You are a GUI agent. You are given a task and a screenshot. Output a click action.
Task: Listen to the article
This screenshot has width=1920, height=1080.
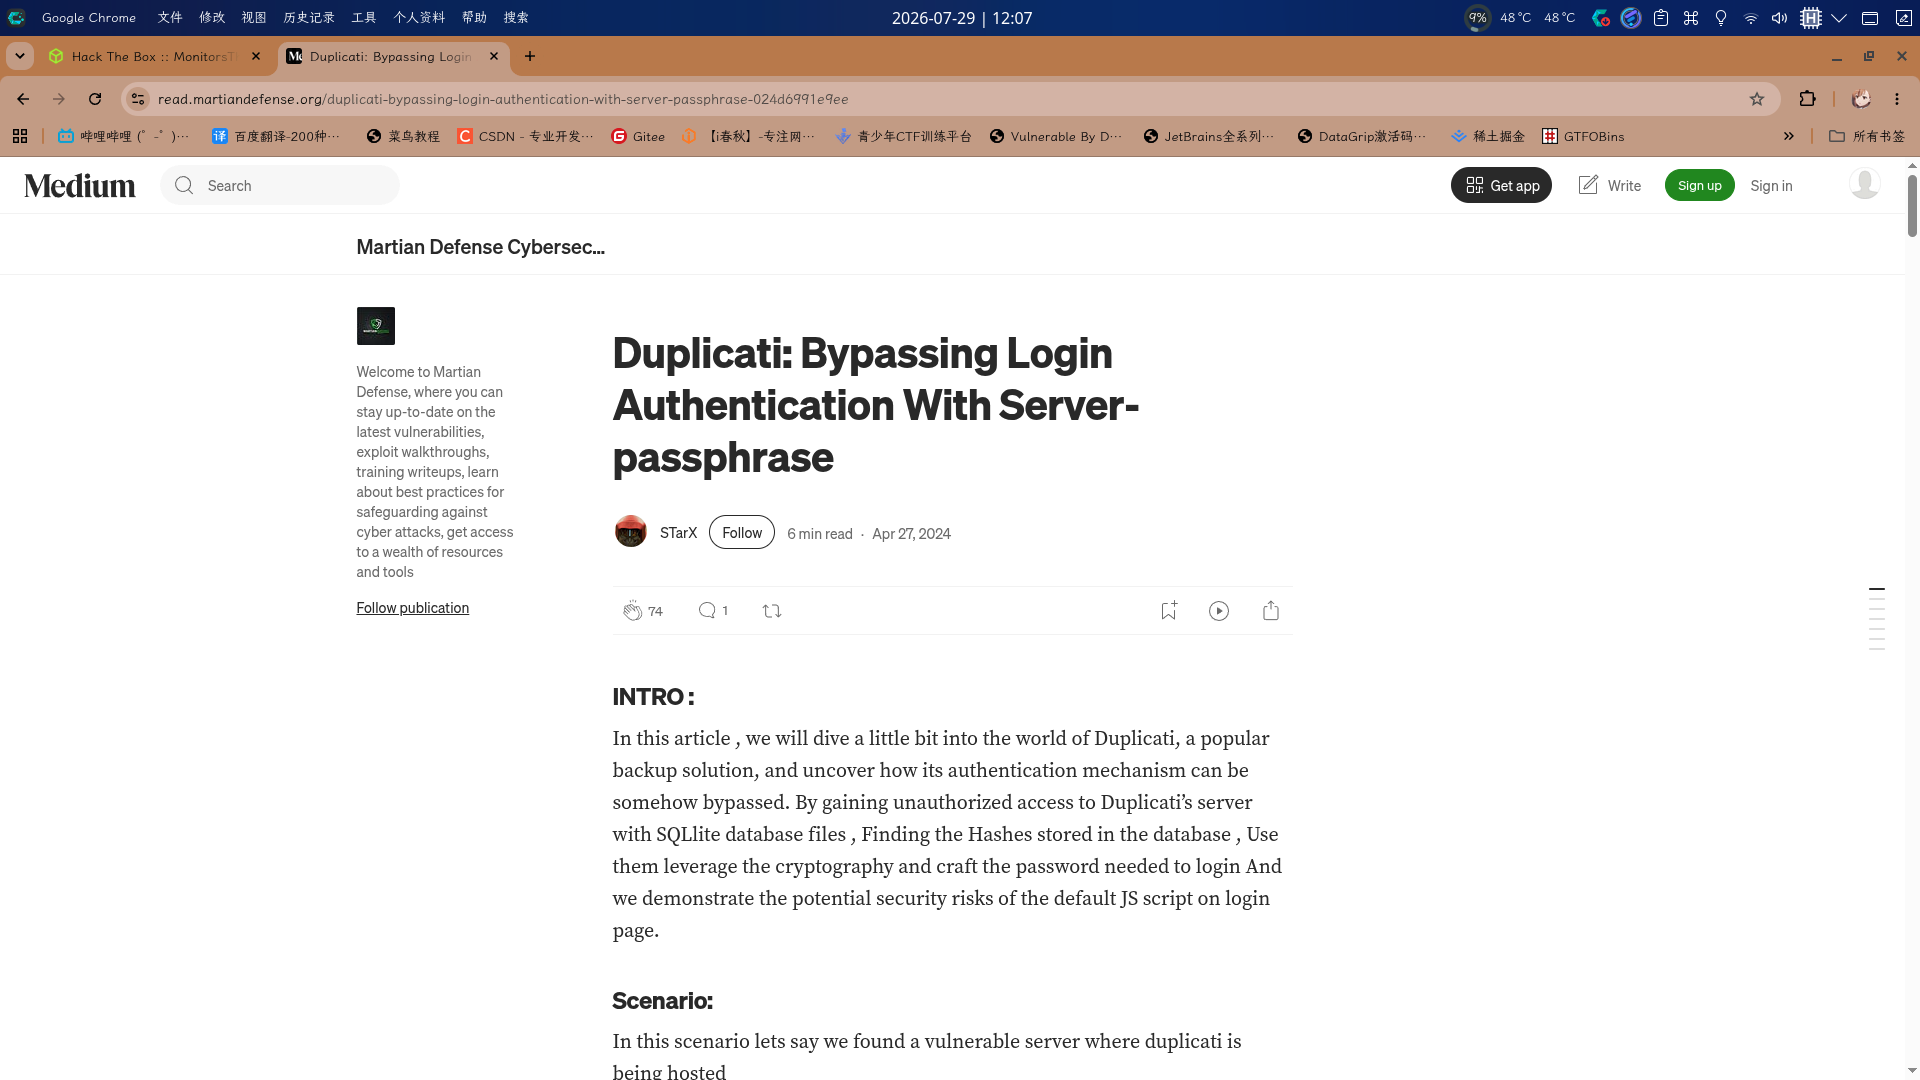click(1219, 611)
